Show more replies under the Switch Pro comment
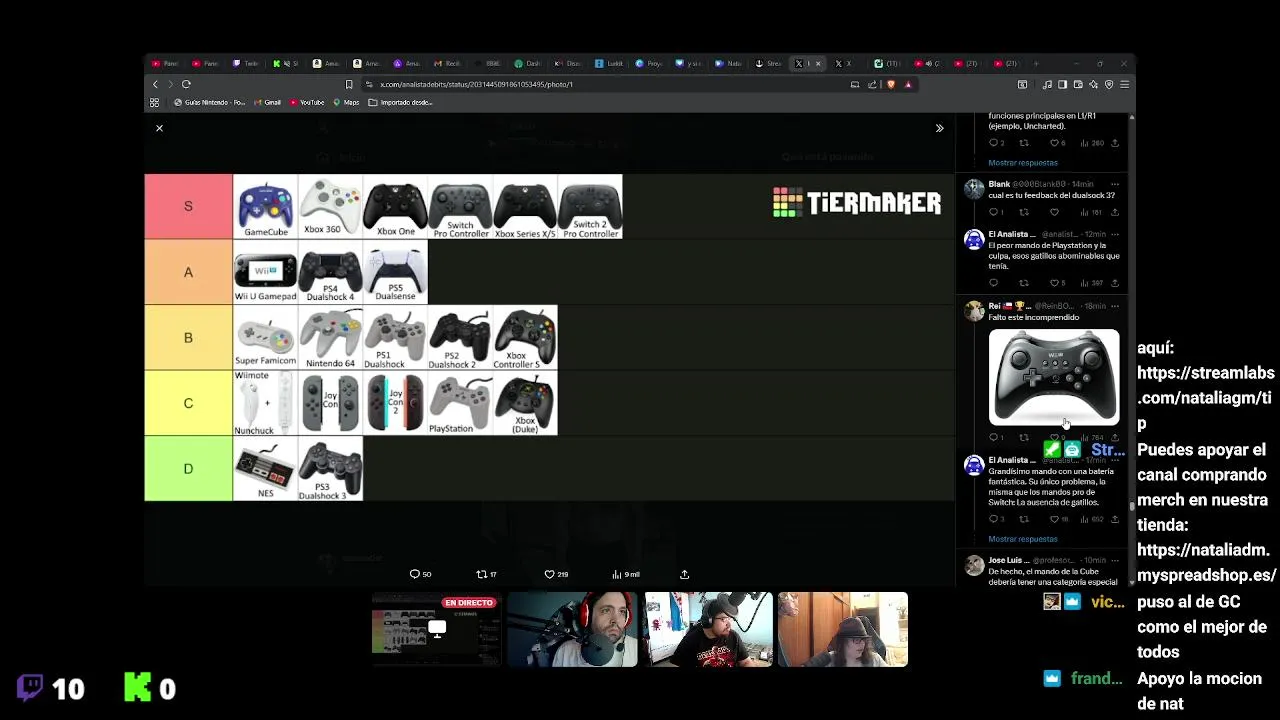 tap(1022, 539)
